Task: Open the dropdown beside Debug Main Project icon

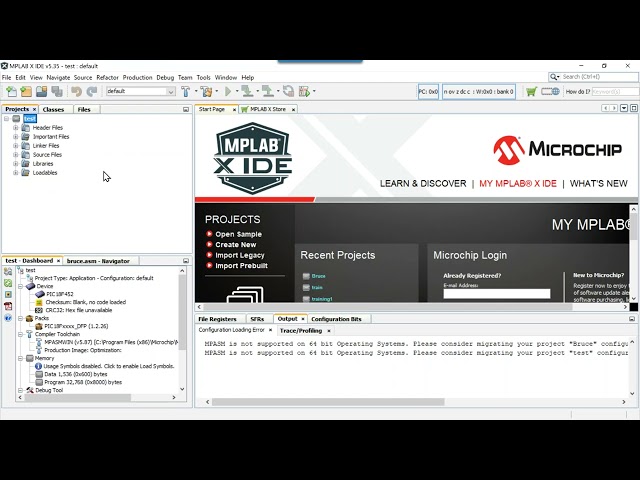Action: [x=314, y=91]
